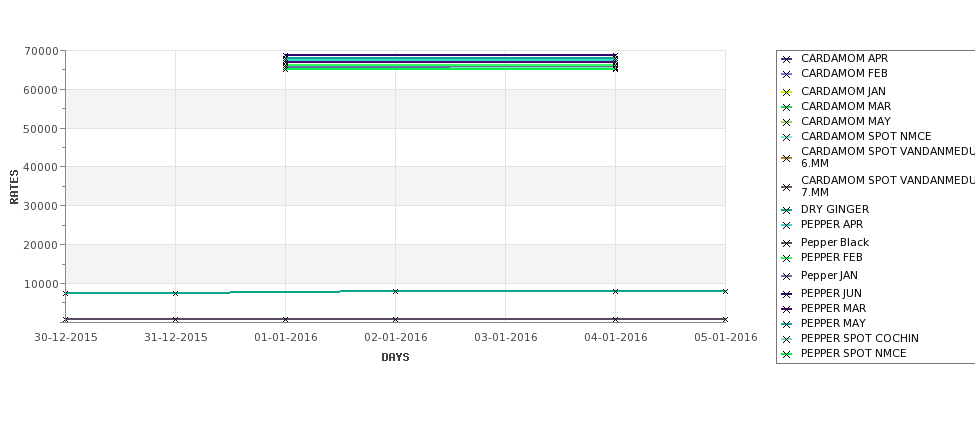Select the PEPPER MAR legend entry
The width and height of the screenshot is (975, 429).
point(833,308)
